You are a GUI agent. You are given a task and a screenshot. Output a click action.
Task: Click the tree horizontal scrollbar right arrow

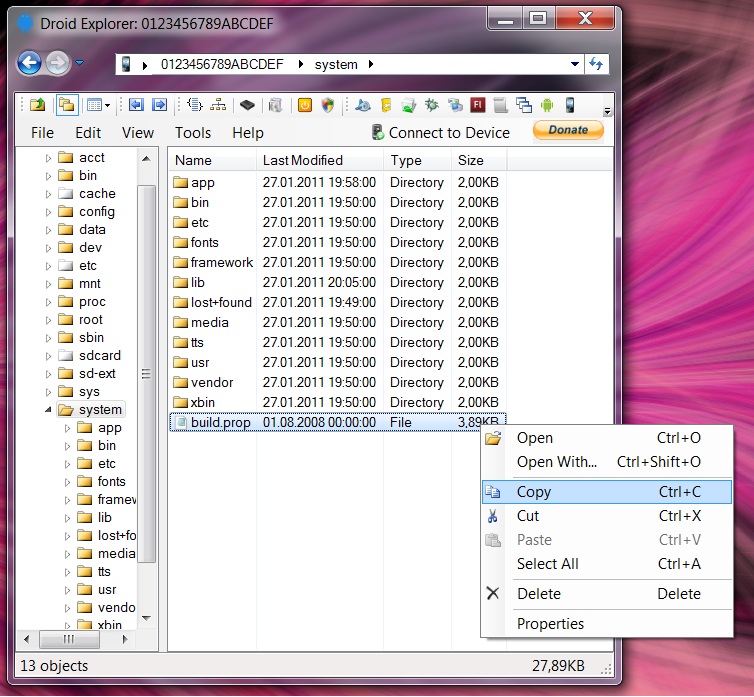pyautogui.click(x=125, y=639)
